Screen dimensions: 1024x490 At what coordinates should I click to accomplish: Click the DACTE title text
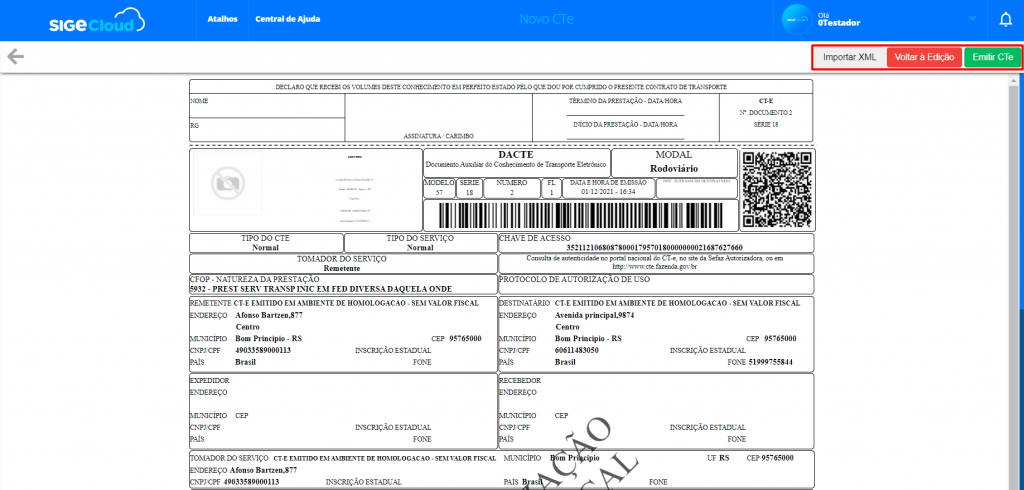click(x=516, y=155)
